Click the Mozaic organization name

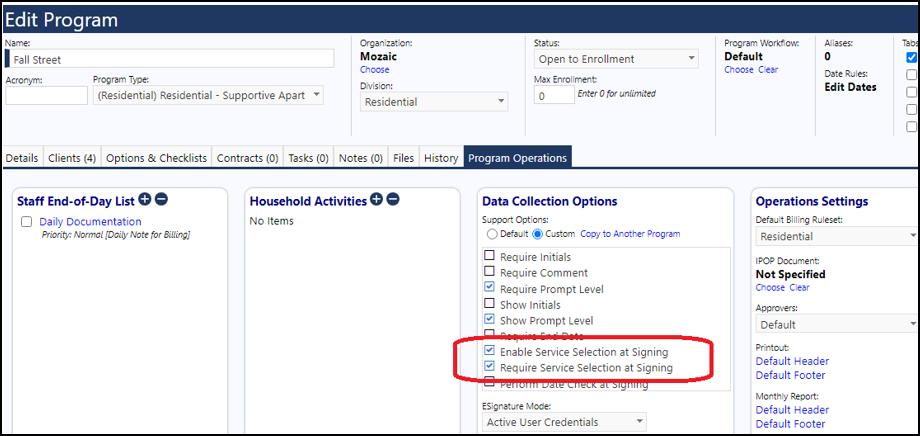click(x=378, y=56)
